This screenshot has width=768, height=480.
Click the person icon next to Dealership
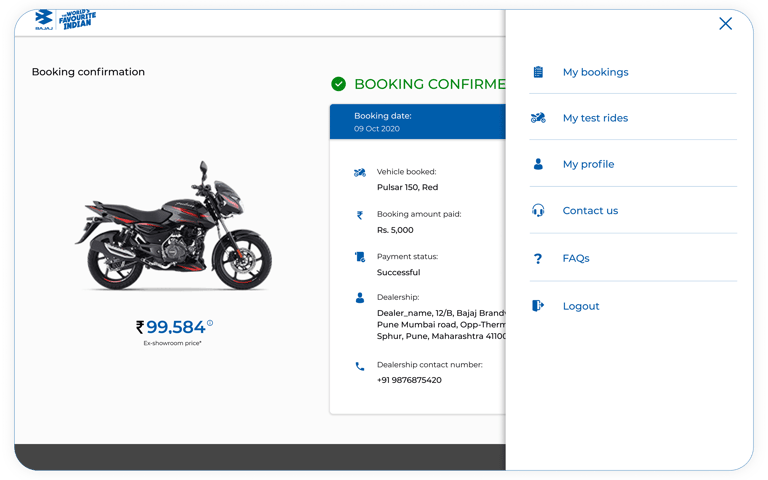(360, 298)
